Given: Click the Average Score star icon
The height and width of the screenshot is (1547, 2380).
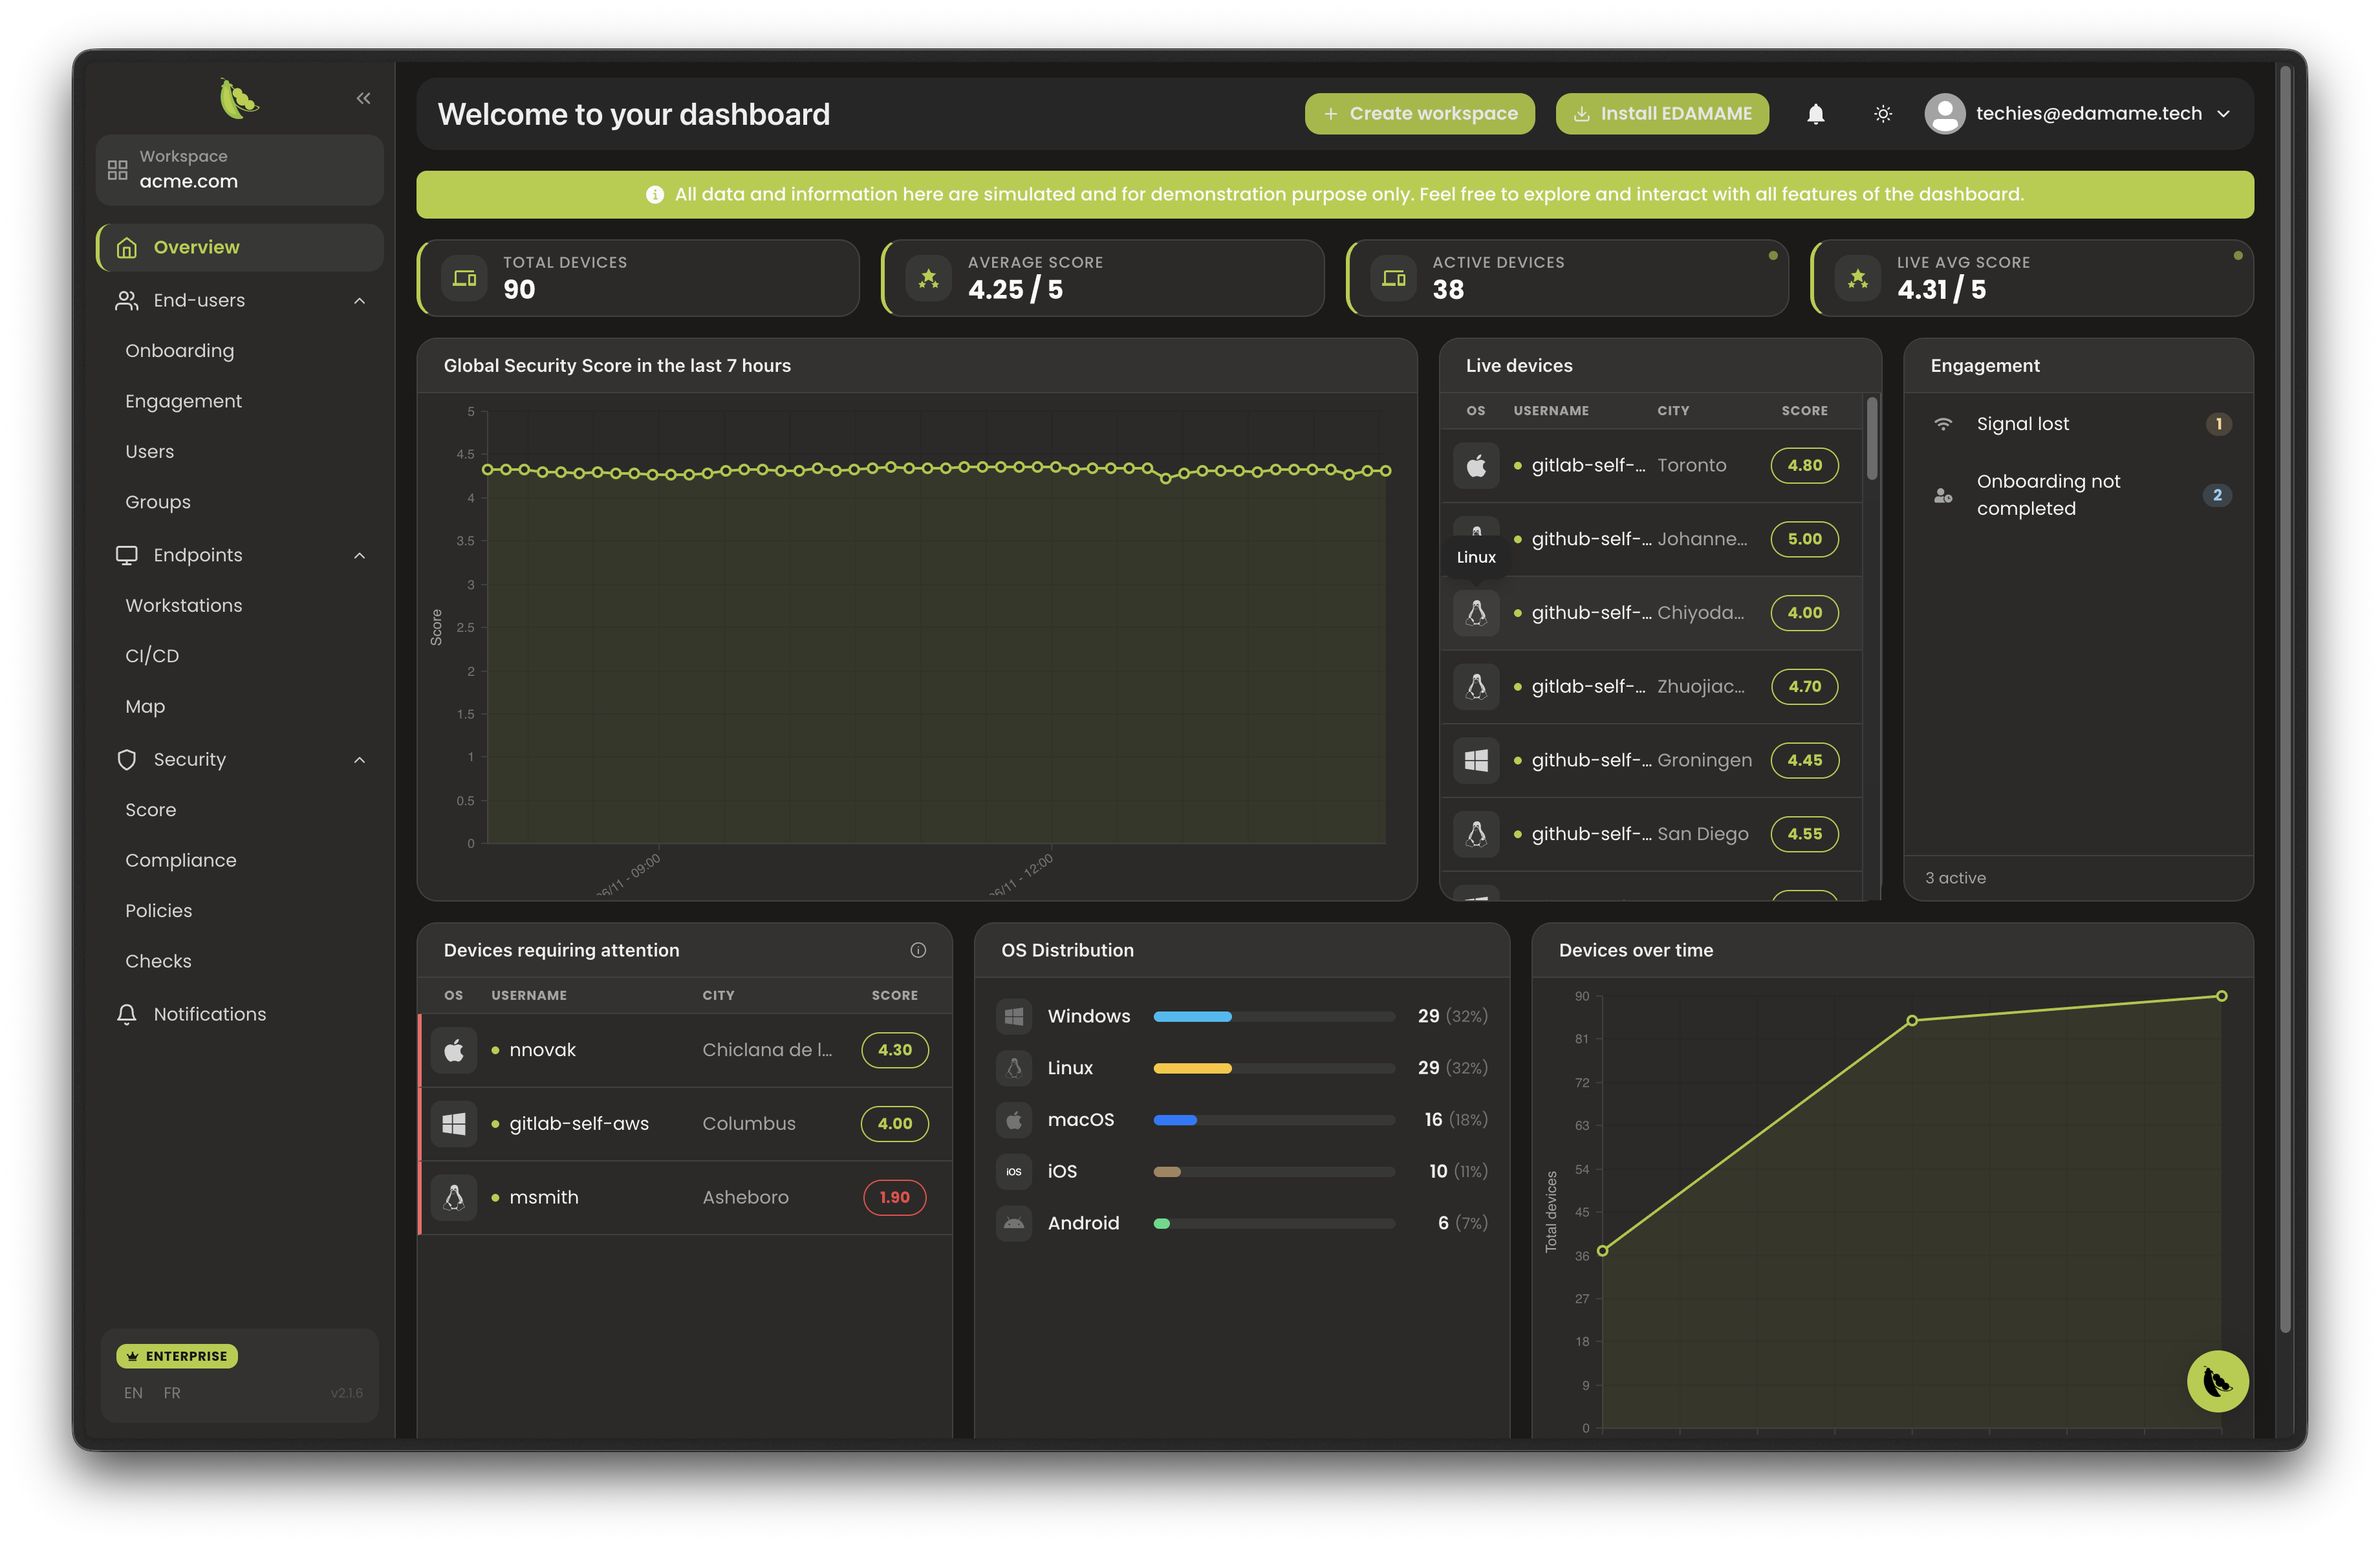Looking at the screenshot, I should pyautogui.click(x=929, y=278).
